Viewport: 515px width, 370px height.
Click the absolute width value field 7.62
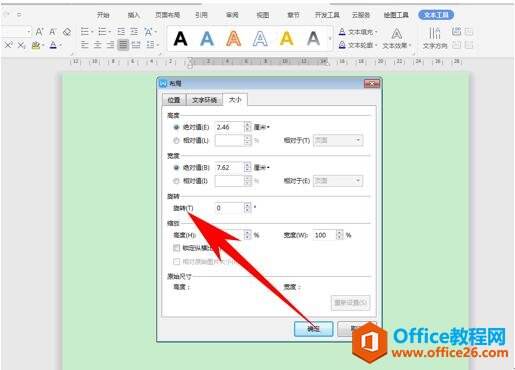[229, 168]
